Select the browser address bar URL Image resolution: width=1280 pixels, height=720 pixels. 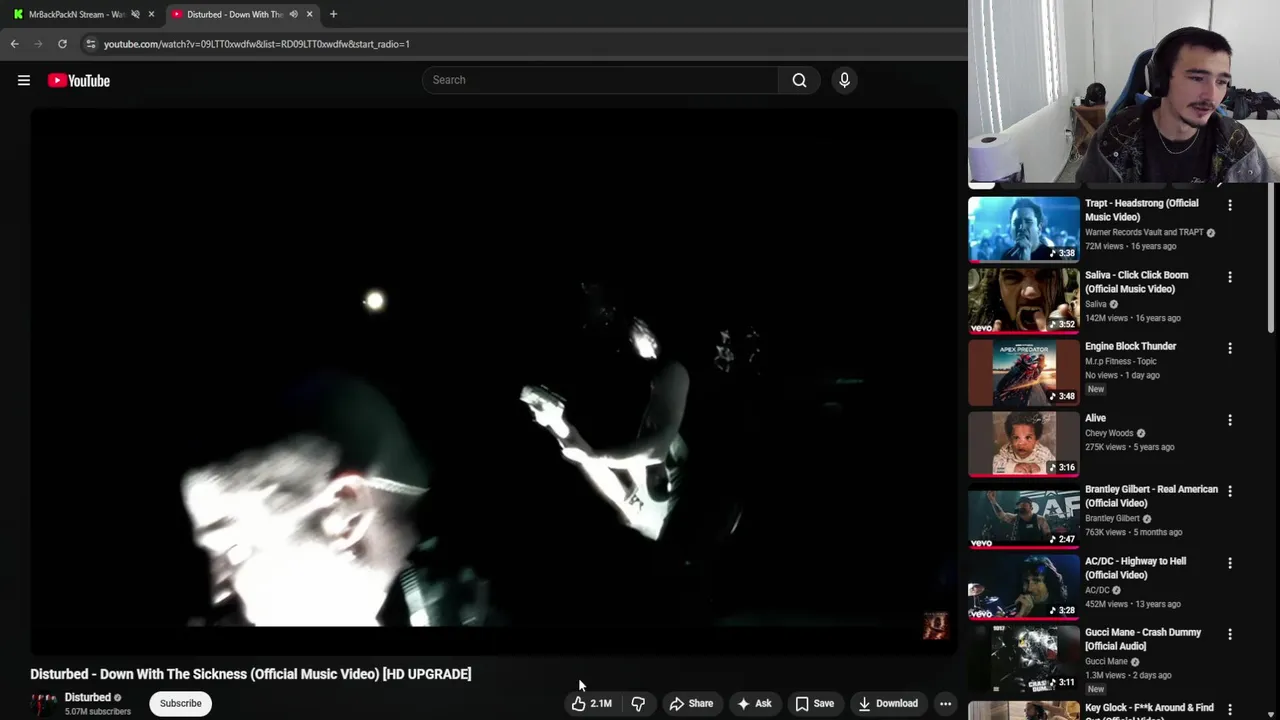pos(257,44)
